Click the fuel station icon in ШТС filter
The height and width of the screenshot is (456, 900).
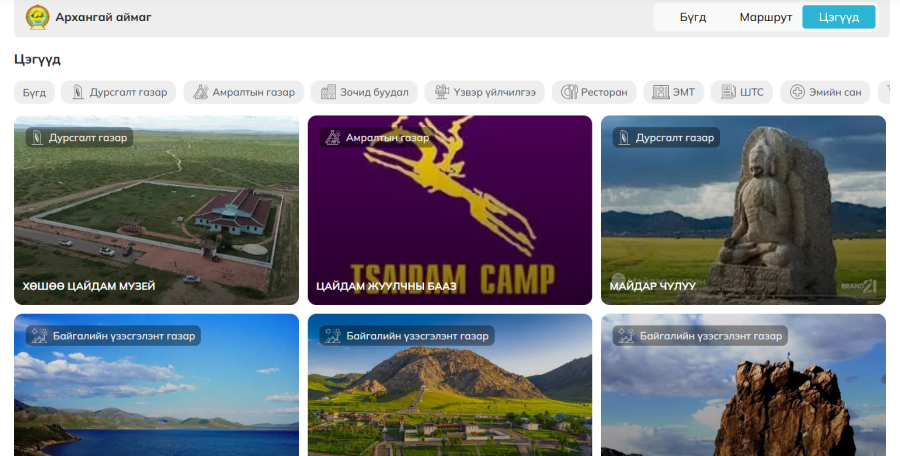click(x=728, y=92)
